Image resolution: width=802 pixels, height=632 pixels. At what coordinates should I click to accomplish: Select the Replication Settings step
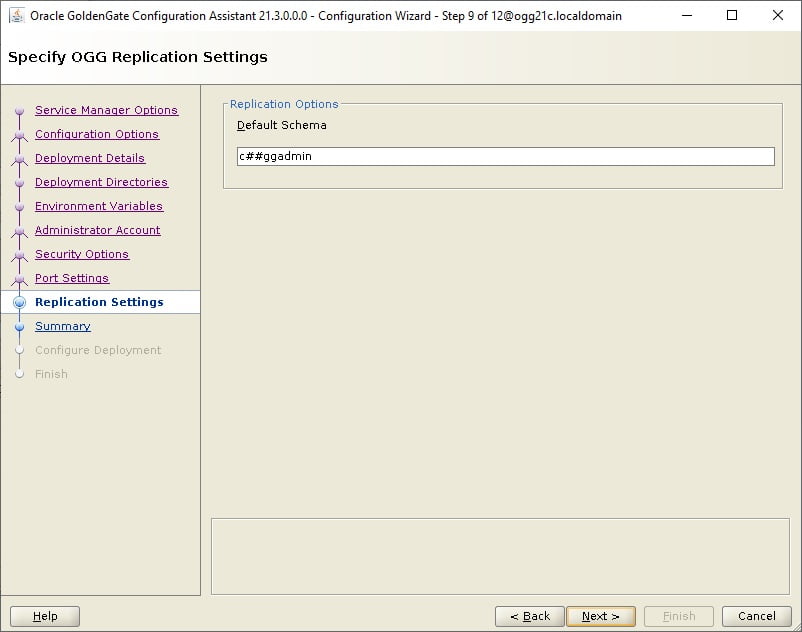click(x=99, y=302)
